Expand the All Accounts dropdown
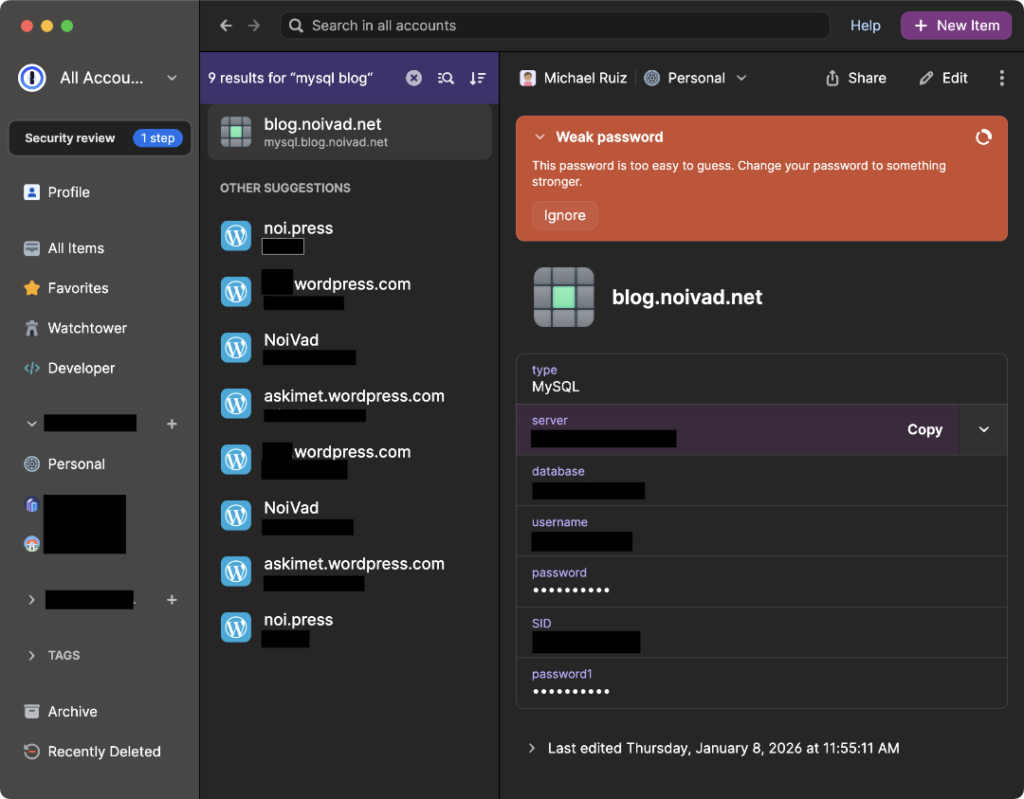This screenshot has width=1024, height=799. (x=172, y=78)
